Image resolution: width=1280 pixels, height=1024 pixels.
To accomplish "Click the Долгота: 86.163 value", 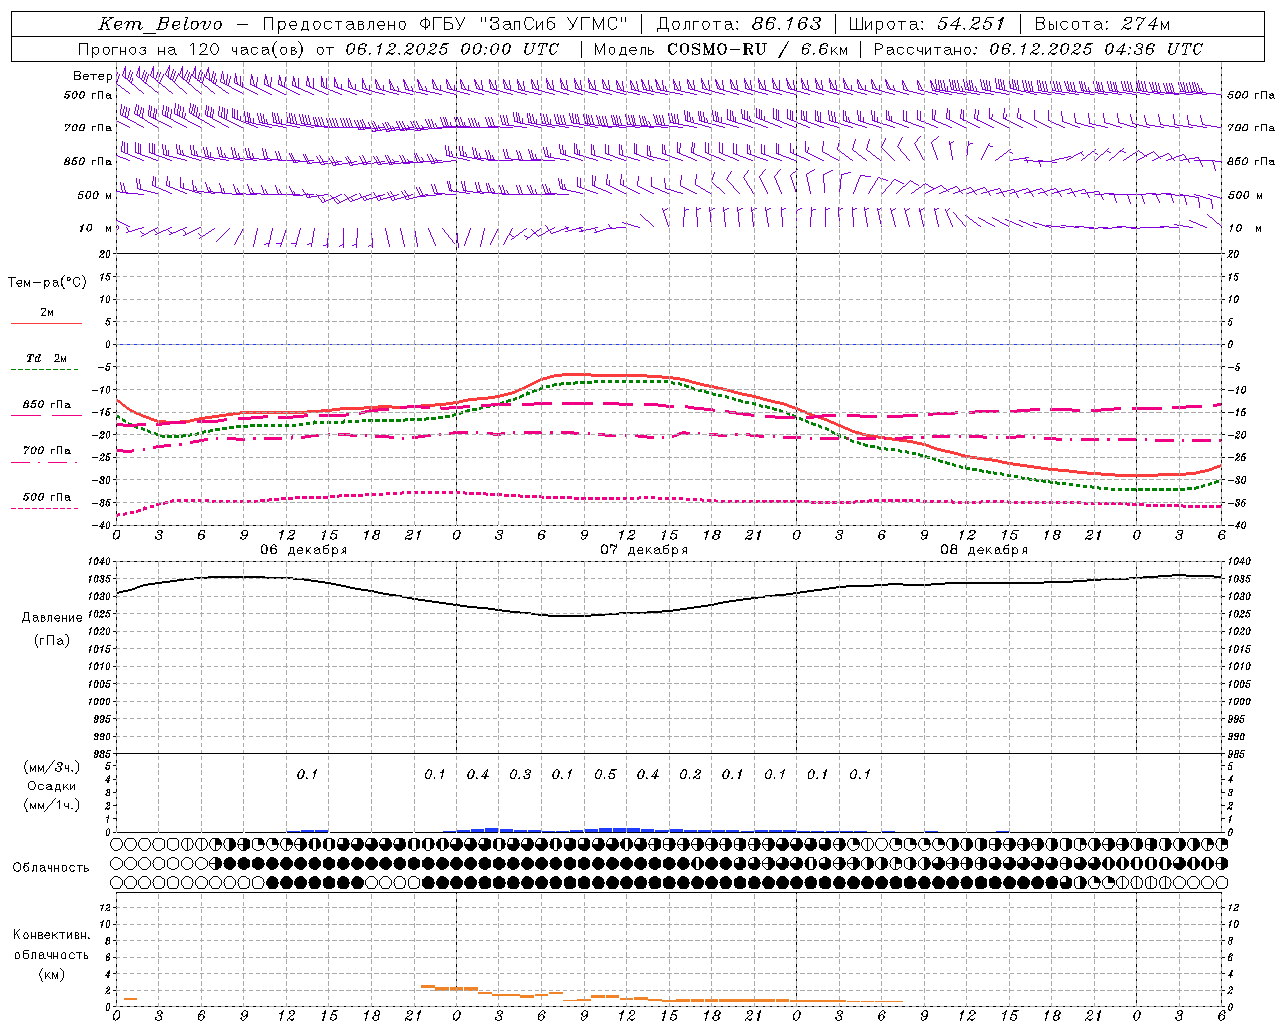I will 738,24.
